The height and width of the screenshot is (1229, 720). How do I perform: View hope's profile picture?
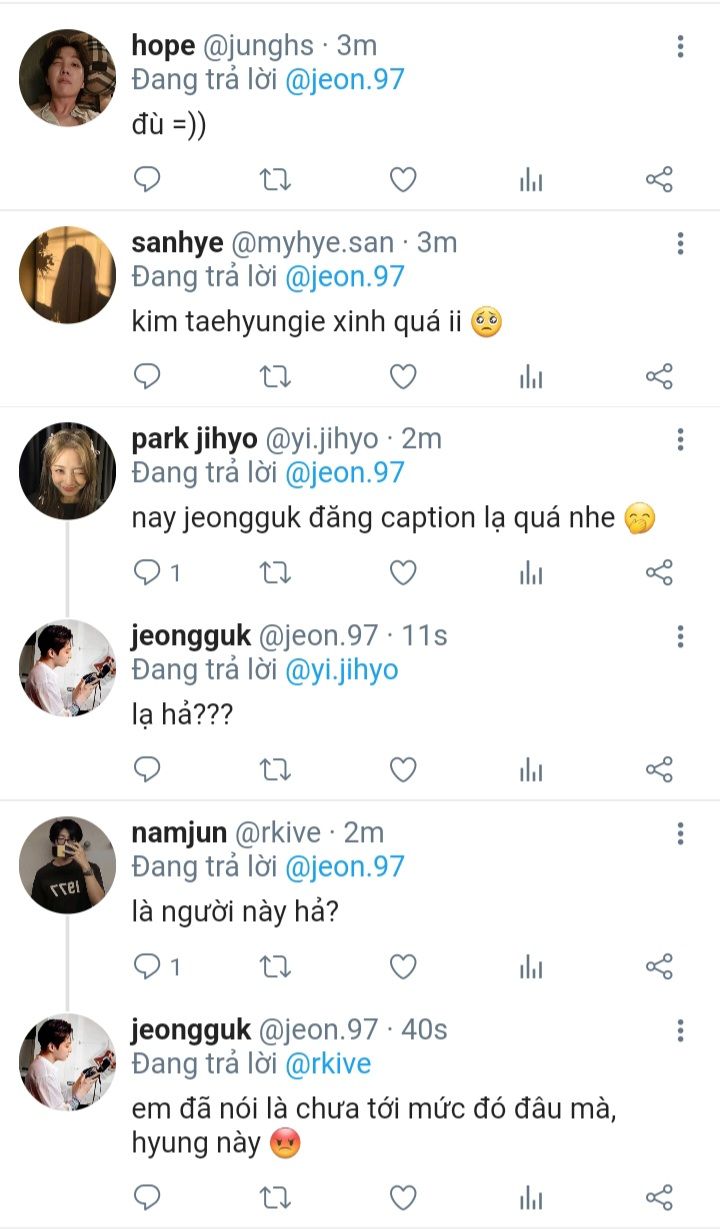pos(67,78)
